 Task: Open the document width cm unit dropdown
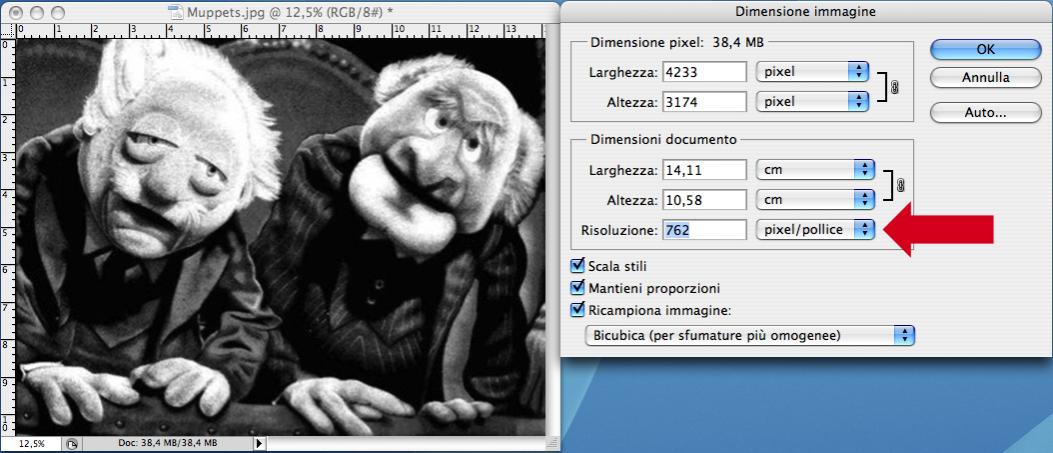[x=815, y=170]
